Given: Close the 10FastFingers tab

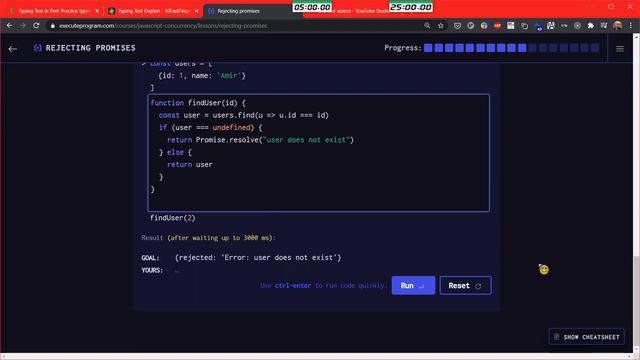Looking at the screenshot, I should 196,11.
